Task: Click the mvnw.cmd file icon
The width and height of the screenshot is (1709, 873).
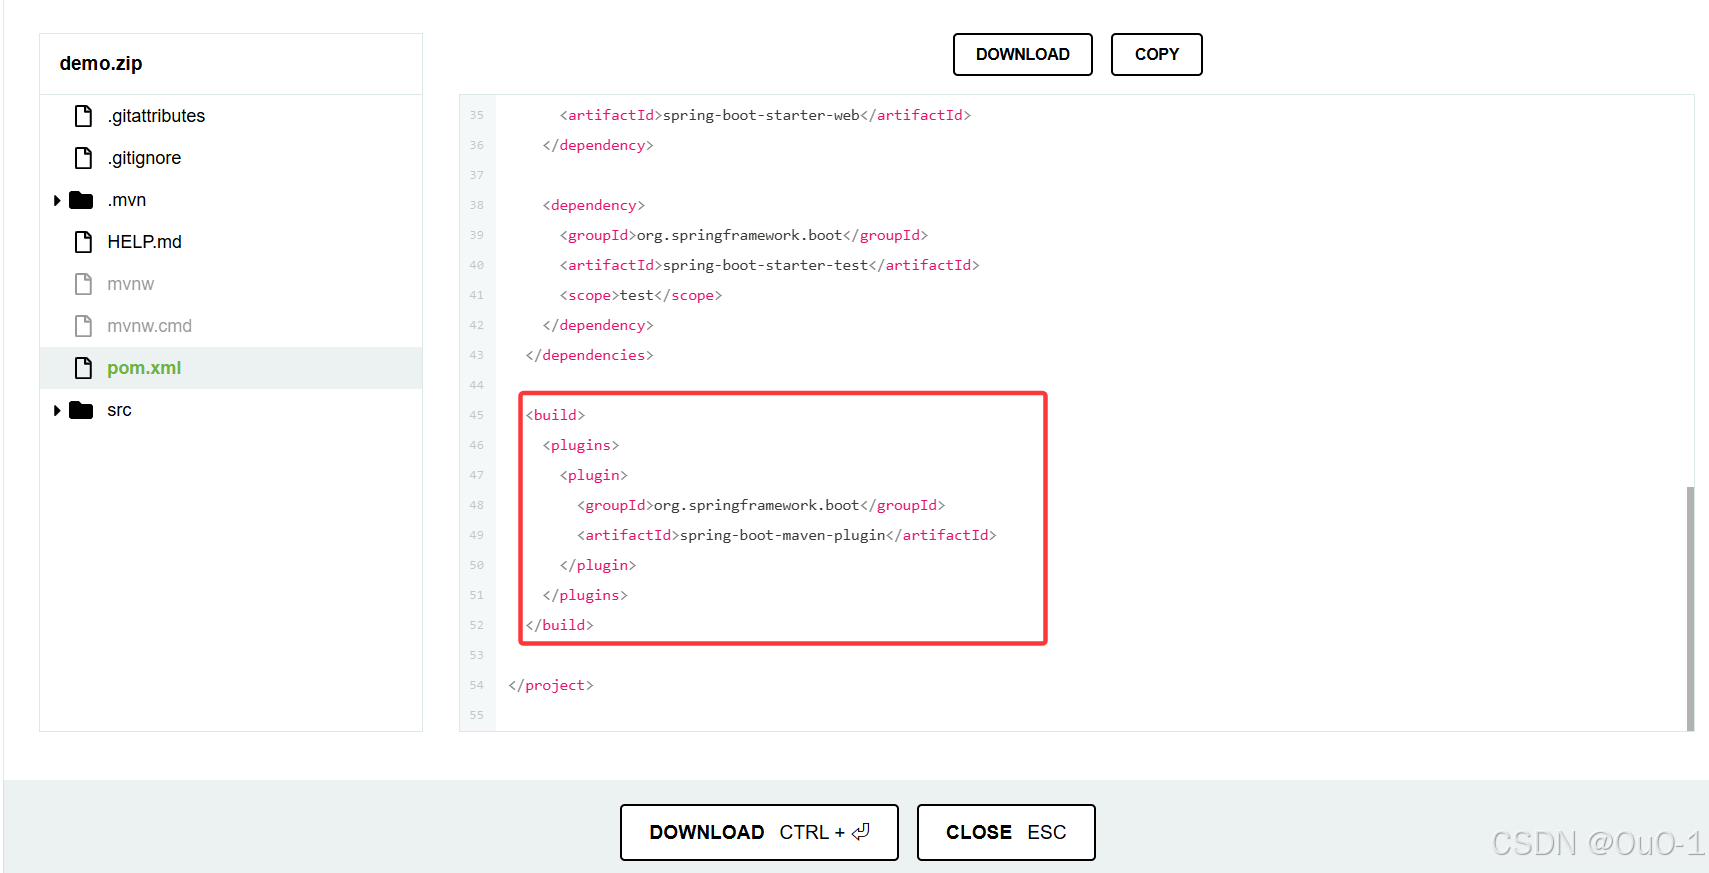Action: tap(84, 326)
